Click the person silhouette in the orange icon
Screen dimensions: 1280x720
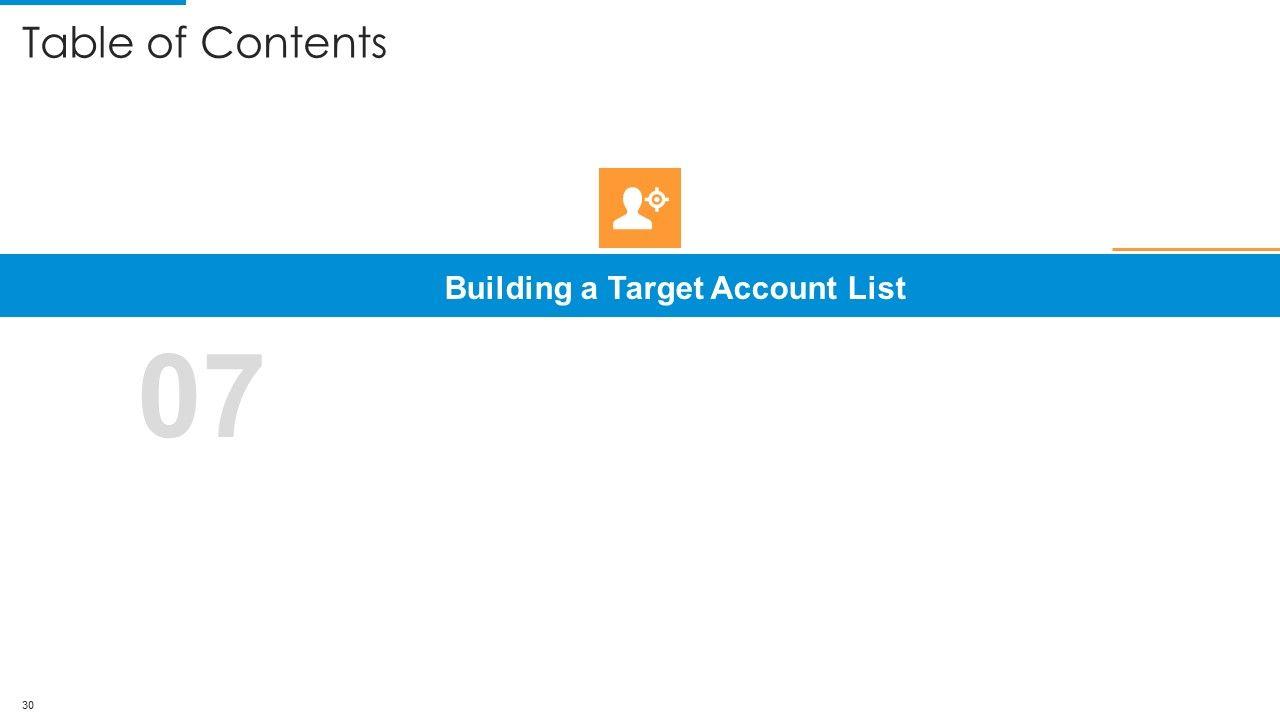[x=631, y=209]
